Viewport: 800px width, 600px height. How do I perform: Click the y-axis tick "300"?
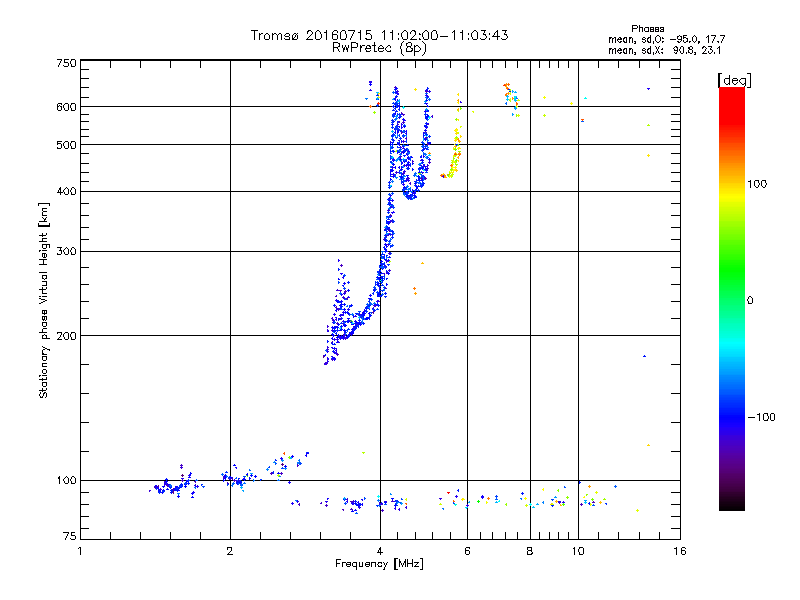coord(67,252)
